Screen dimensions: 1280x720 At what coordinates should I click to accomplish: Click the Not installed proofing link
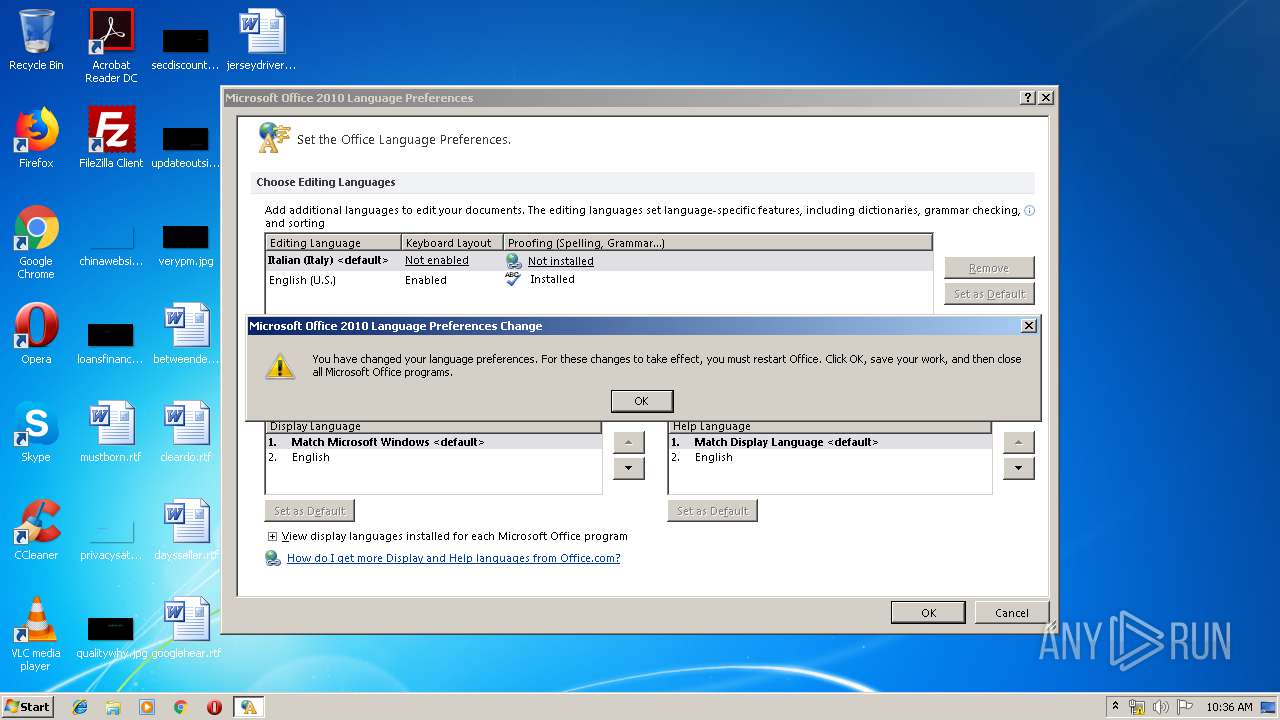[x=560, y=261]
